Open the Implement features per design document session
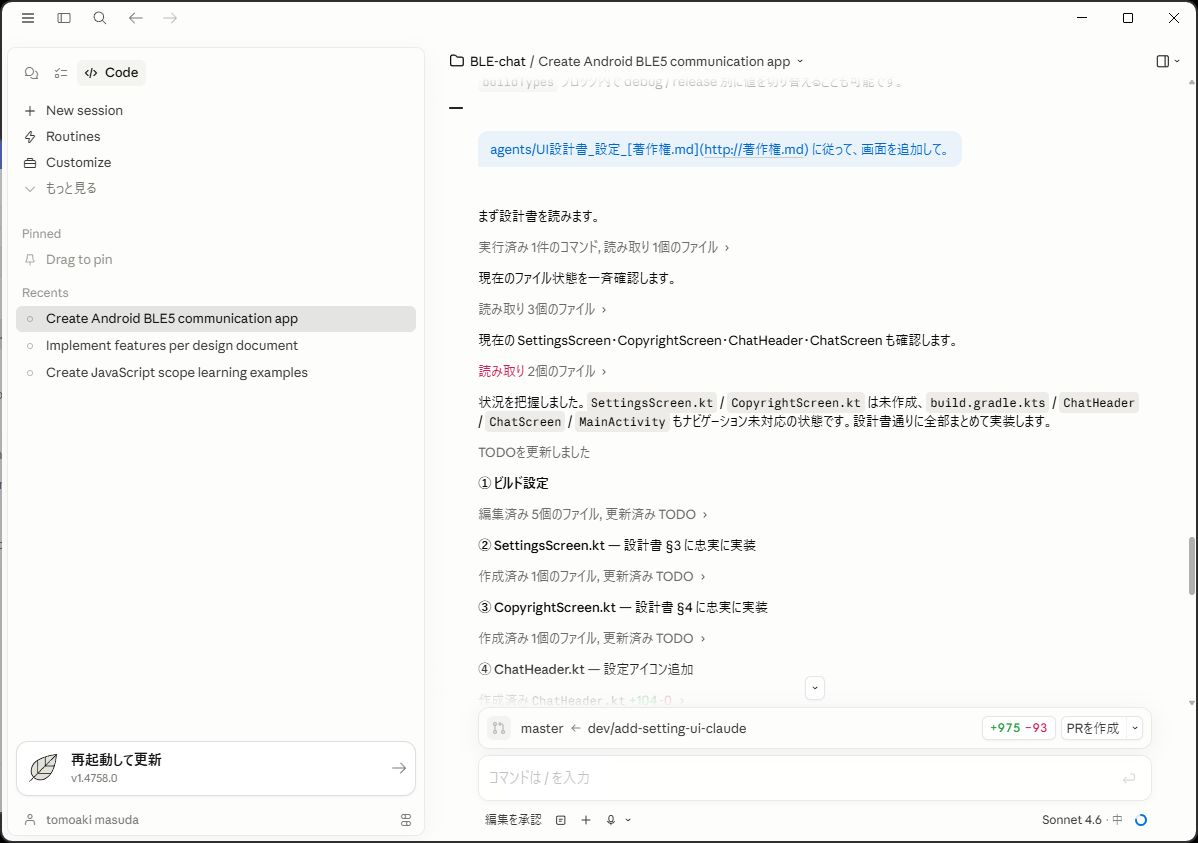The width and height of the screenshot is (1198, 843). pyautogui.click(x=172, y=346)
